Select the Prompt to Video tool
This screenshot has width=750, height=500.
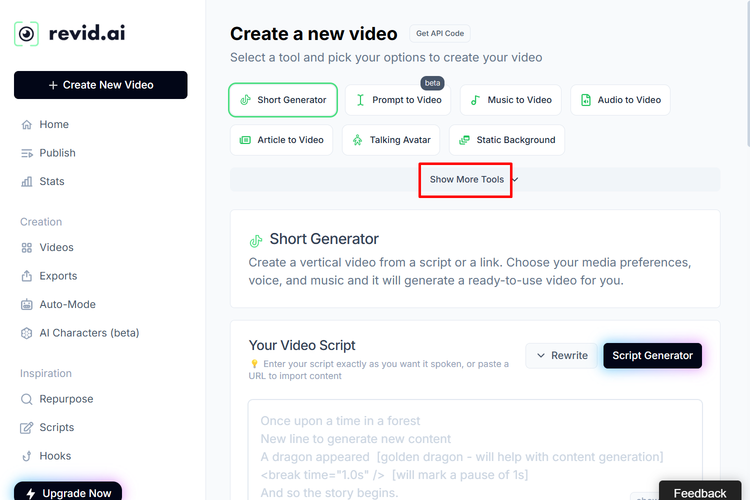click(398, 100)
